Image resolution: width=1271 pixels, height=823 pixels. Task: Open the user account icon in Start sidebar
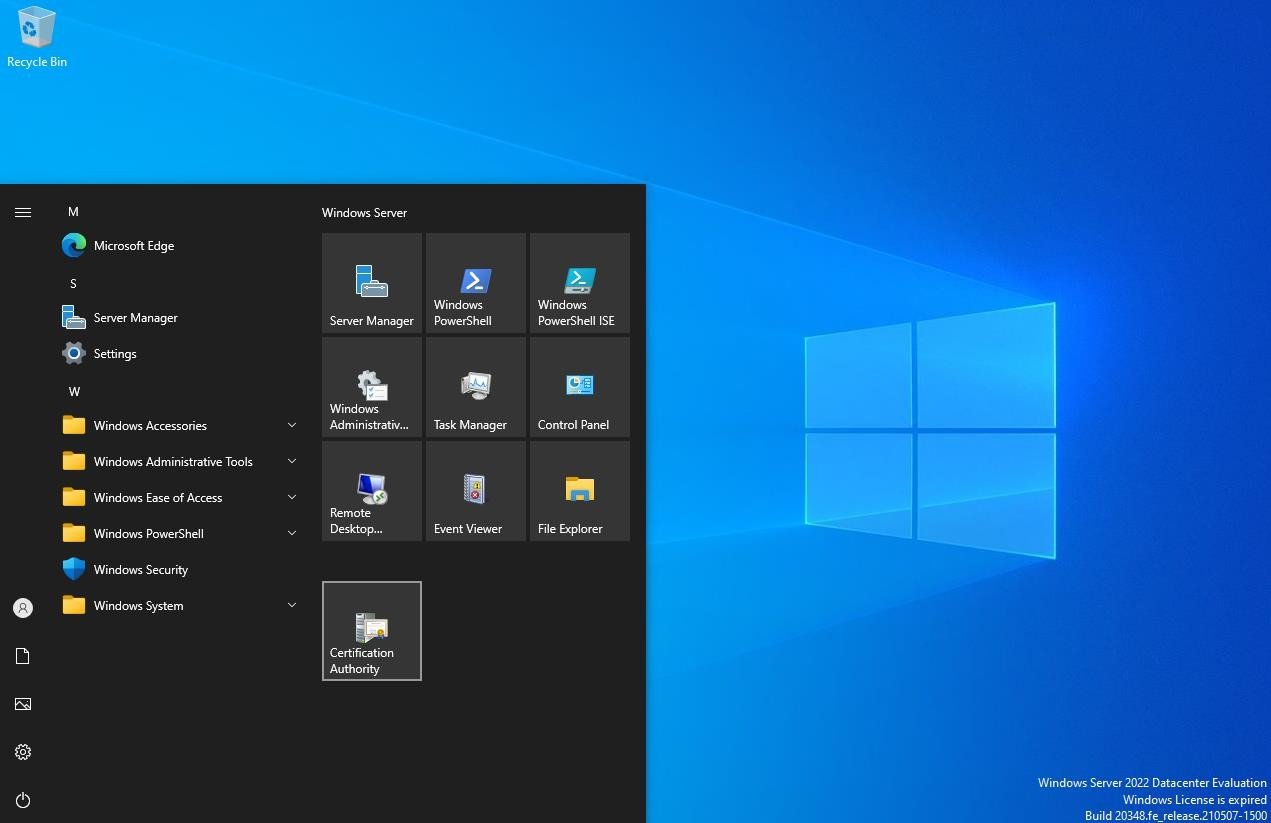(x=23, y=608)
